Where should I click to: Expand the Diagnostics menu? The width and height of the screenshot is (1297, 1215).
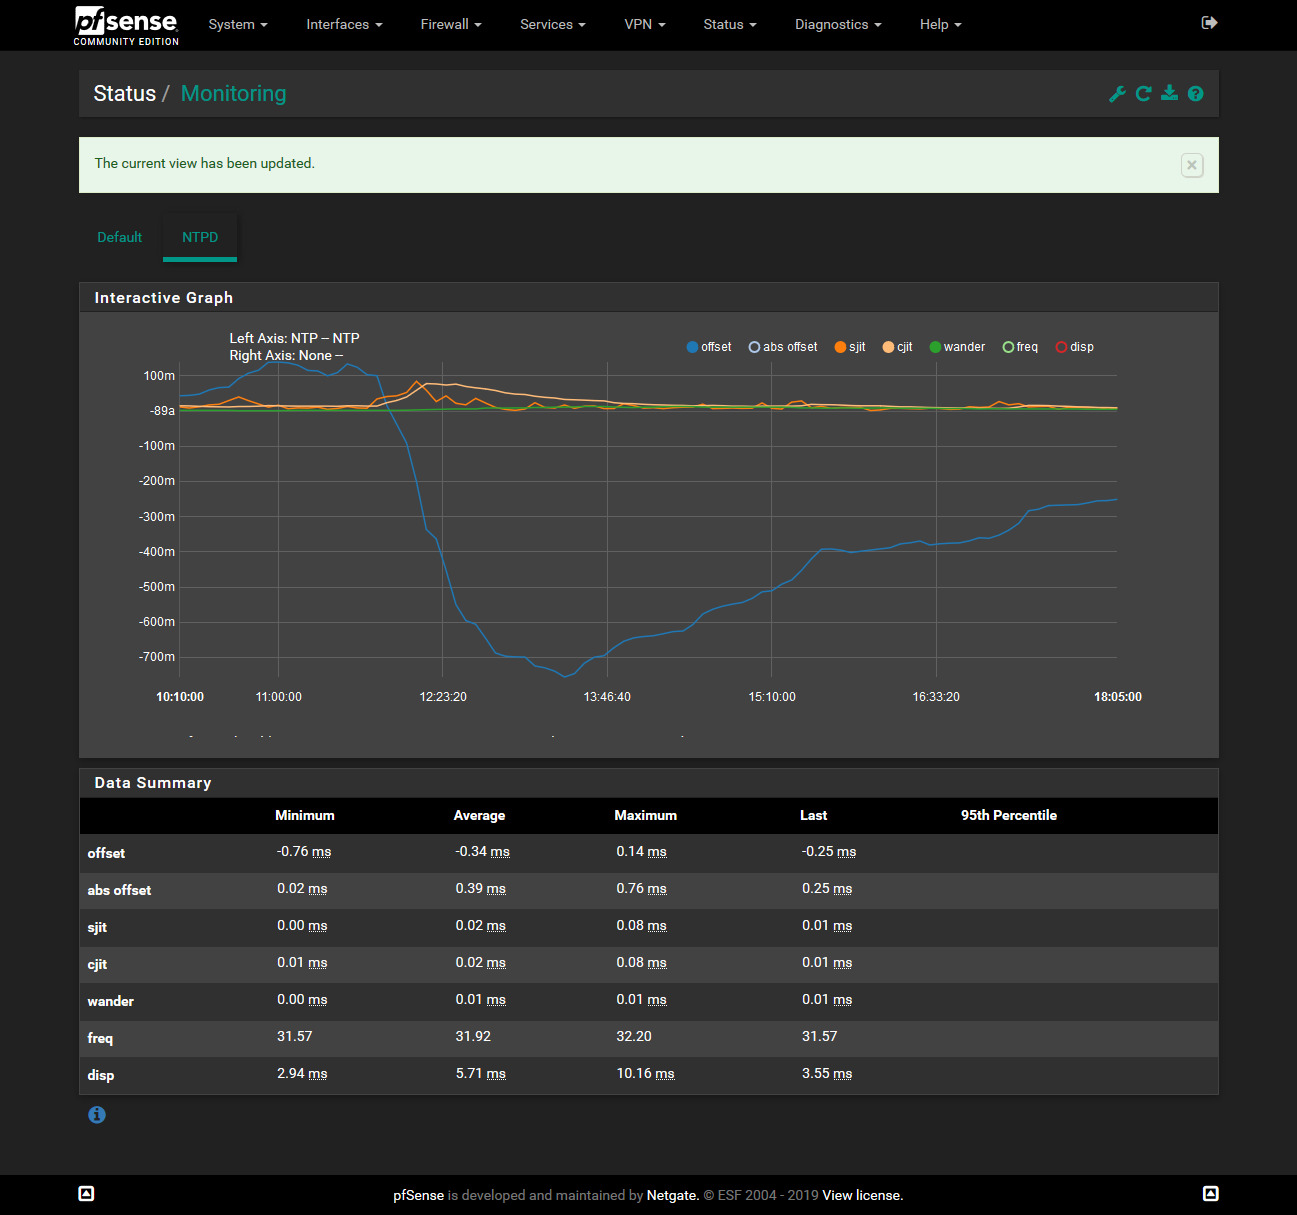click(837, 24)
